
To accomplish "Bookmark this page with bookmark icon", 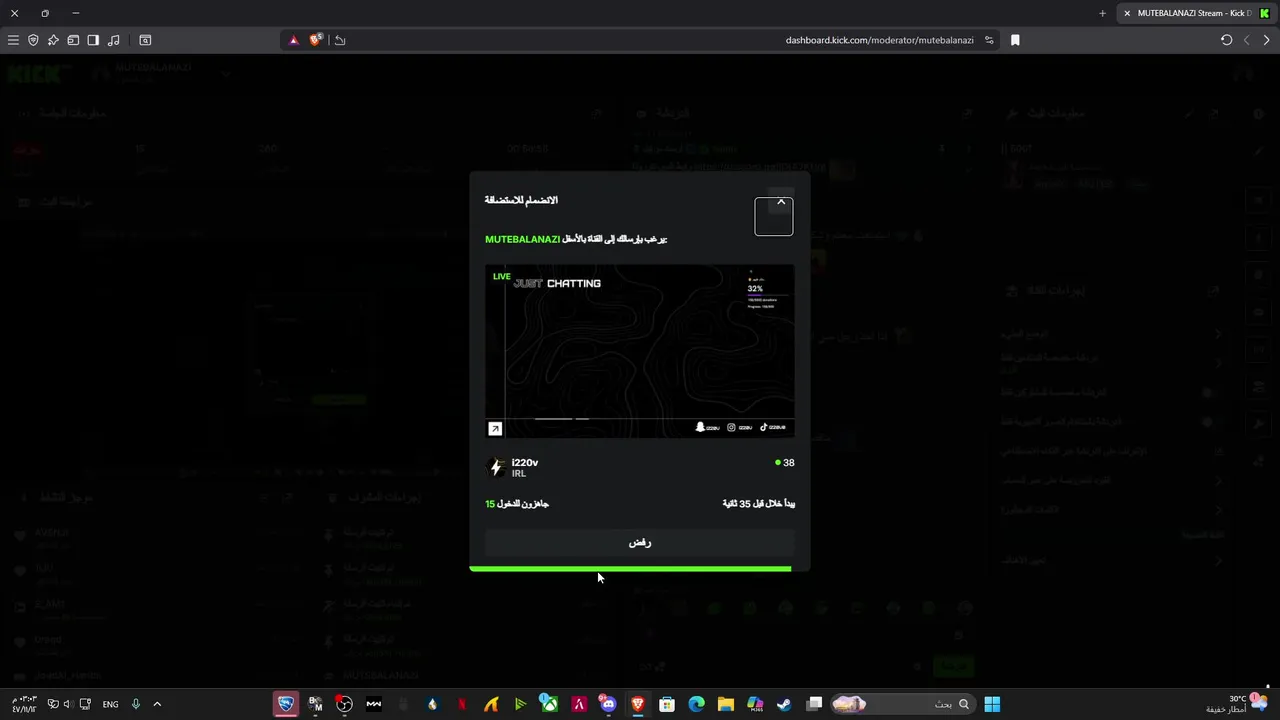I will (x=1015, y=40).
